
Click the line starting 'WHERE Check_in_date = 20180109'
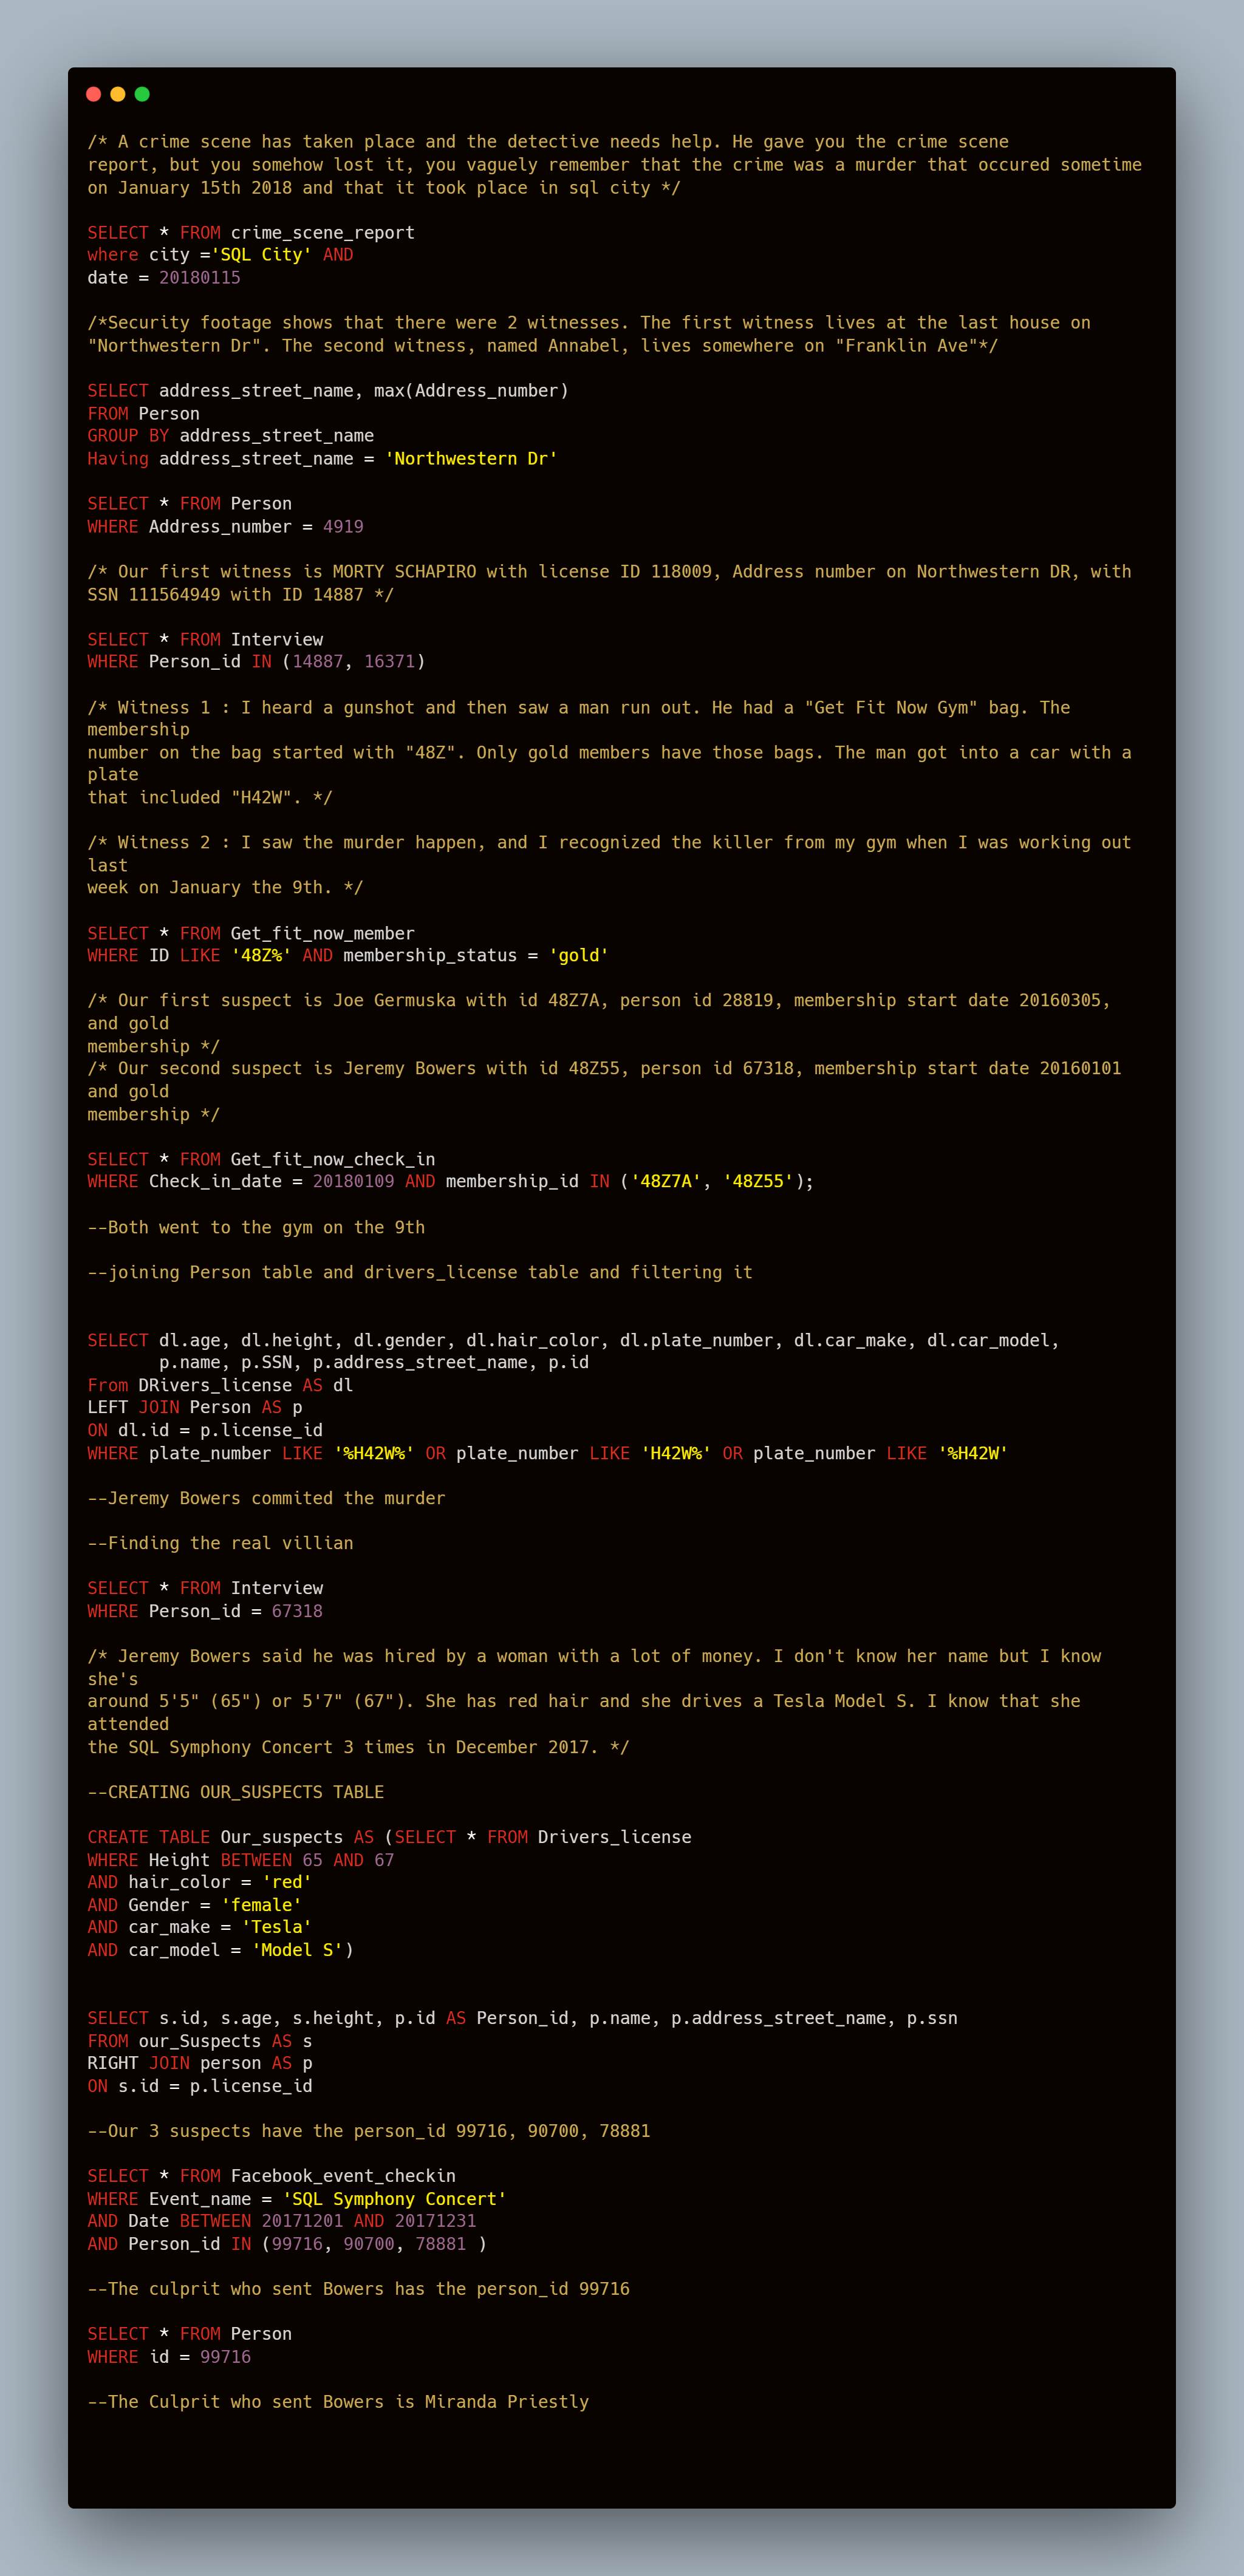coord(450,1181)
